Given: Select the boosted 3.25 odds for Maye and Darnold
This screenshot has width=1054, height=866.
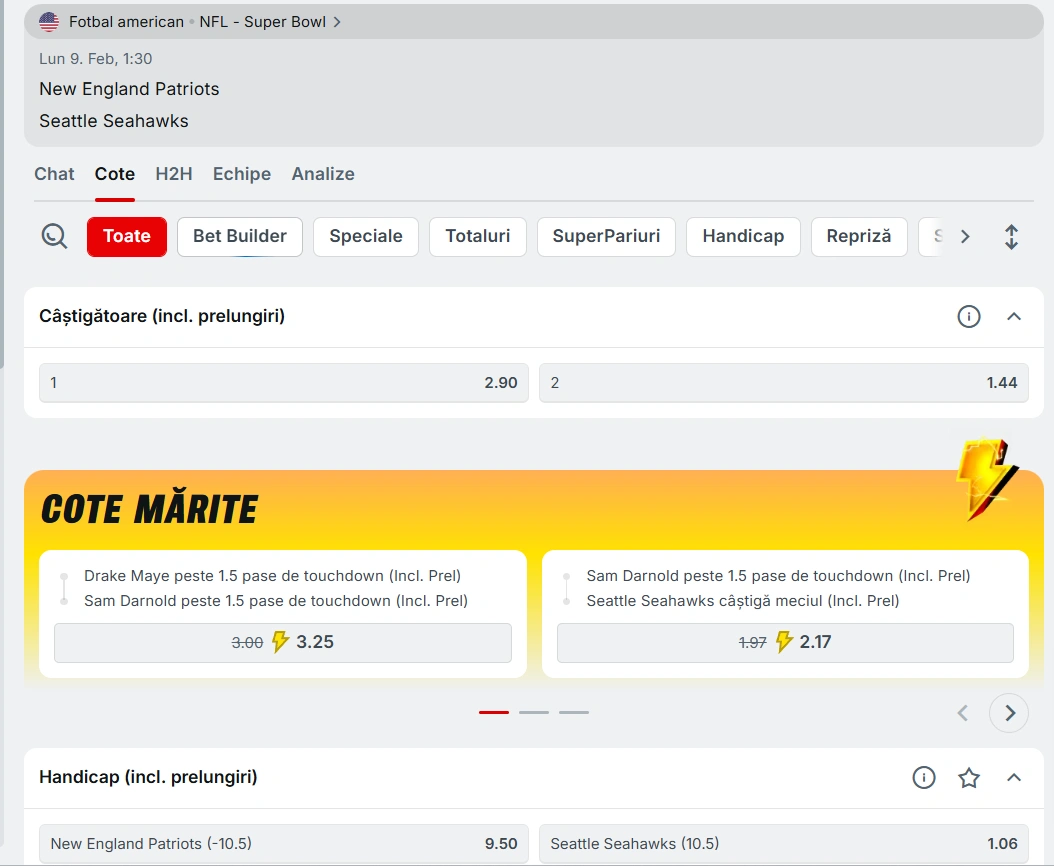Looking at the screenshot, I should [x=283, y=642].
